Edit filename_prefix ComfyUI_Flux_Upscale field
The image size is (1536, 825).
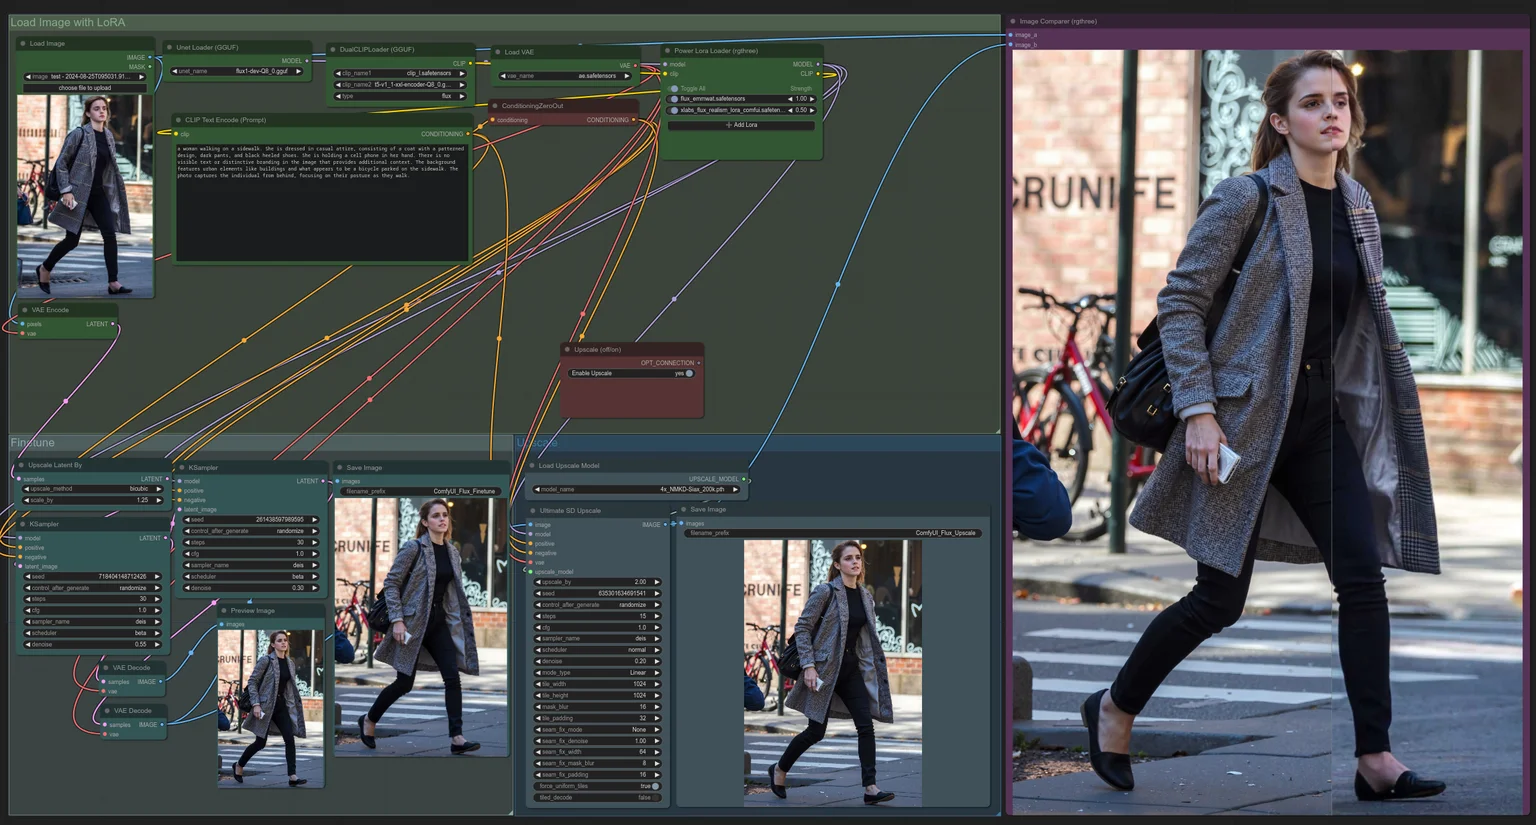click(833, 533)
